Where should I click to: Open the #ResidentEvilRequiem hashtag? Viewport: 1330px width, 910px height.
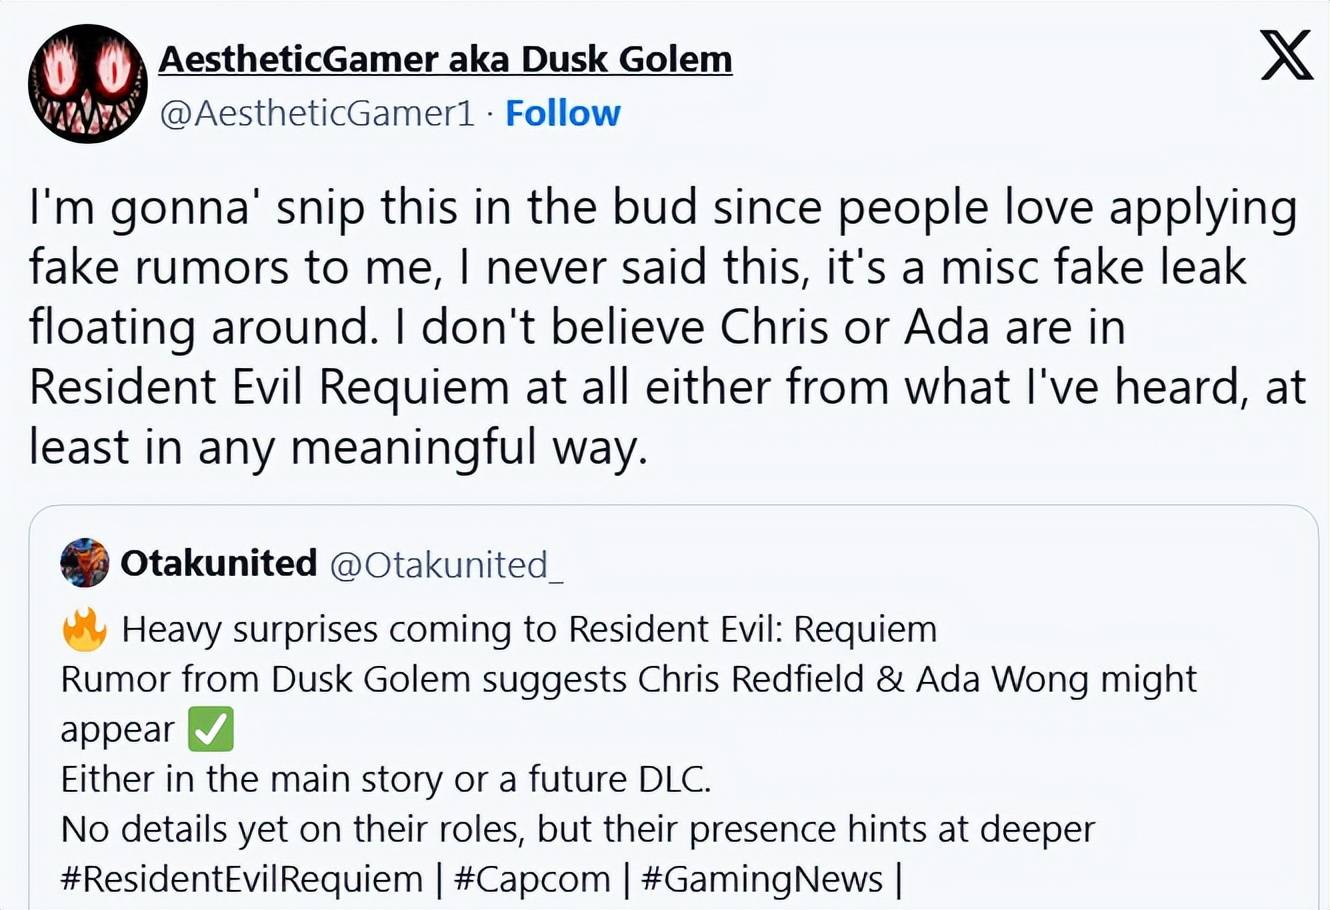(242, 879)
